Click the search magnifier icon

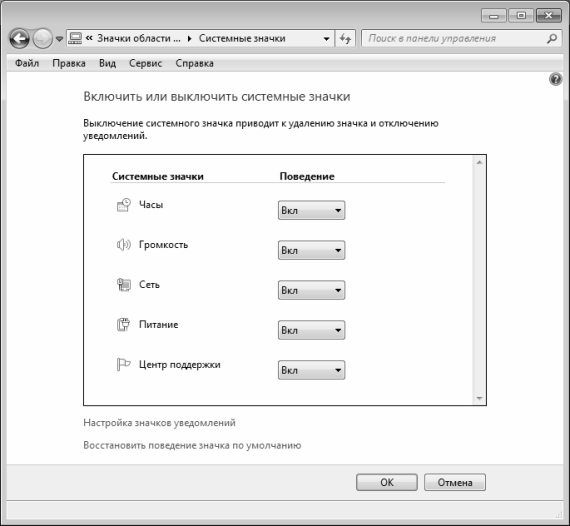(x=552, y=38)
